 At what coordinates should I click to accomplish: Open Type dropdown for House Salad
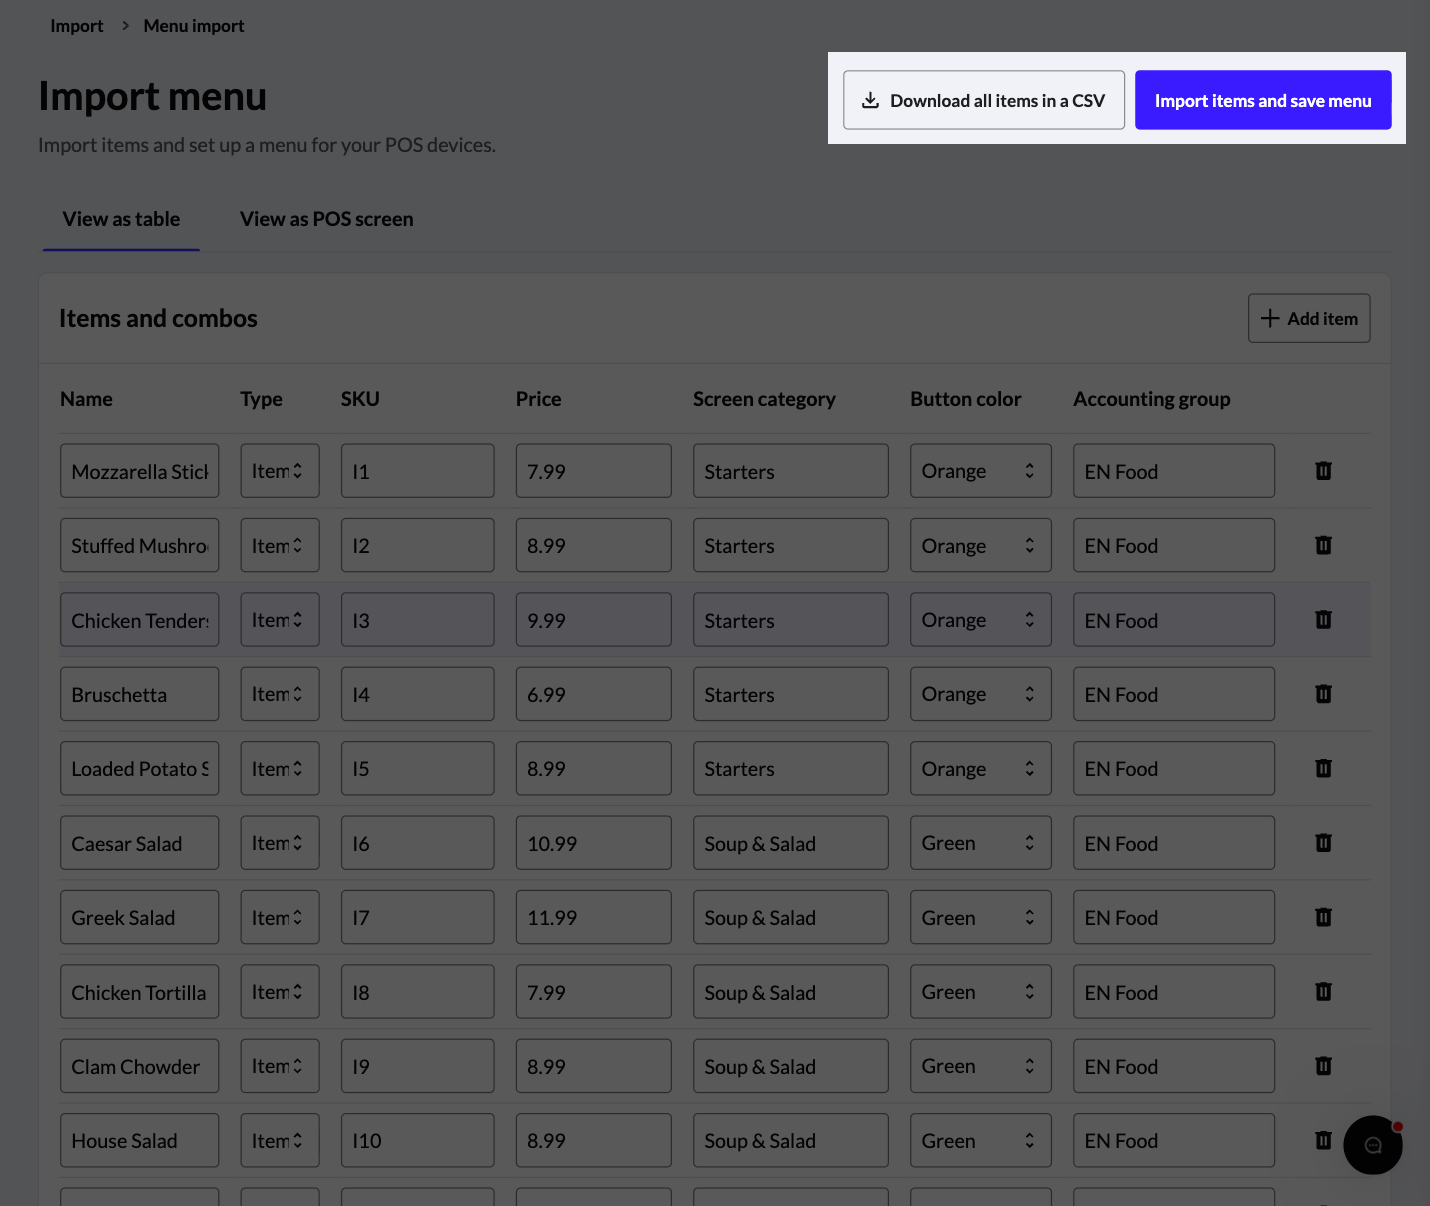point(280,1140)
